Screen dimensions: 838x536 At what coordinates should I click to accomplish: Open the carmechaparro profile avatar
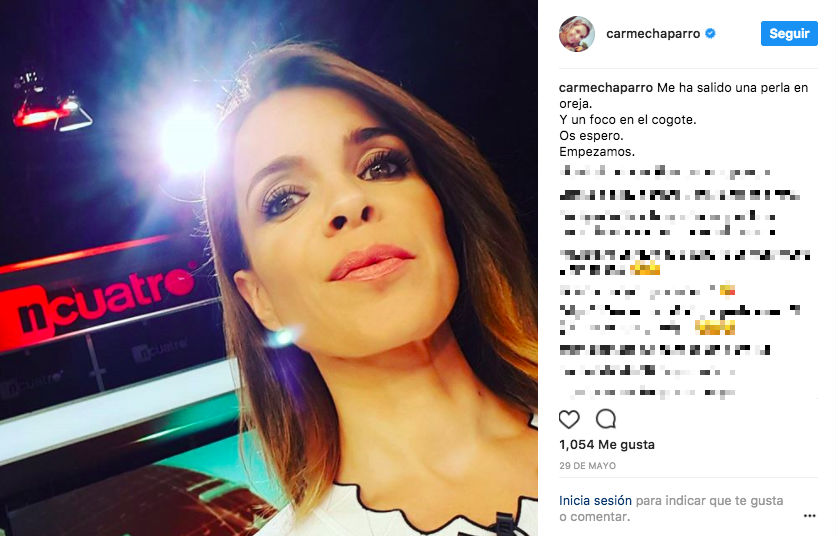(x=577, y=34)
